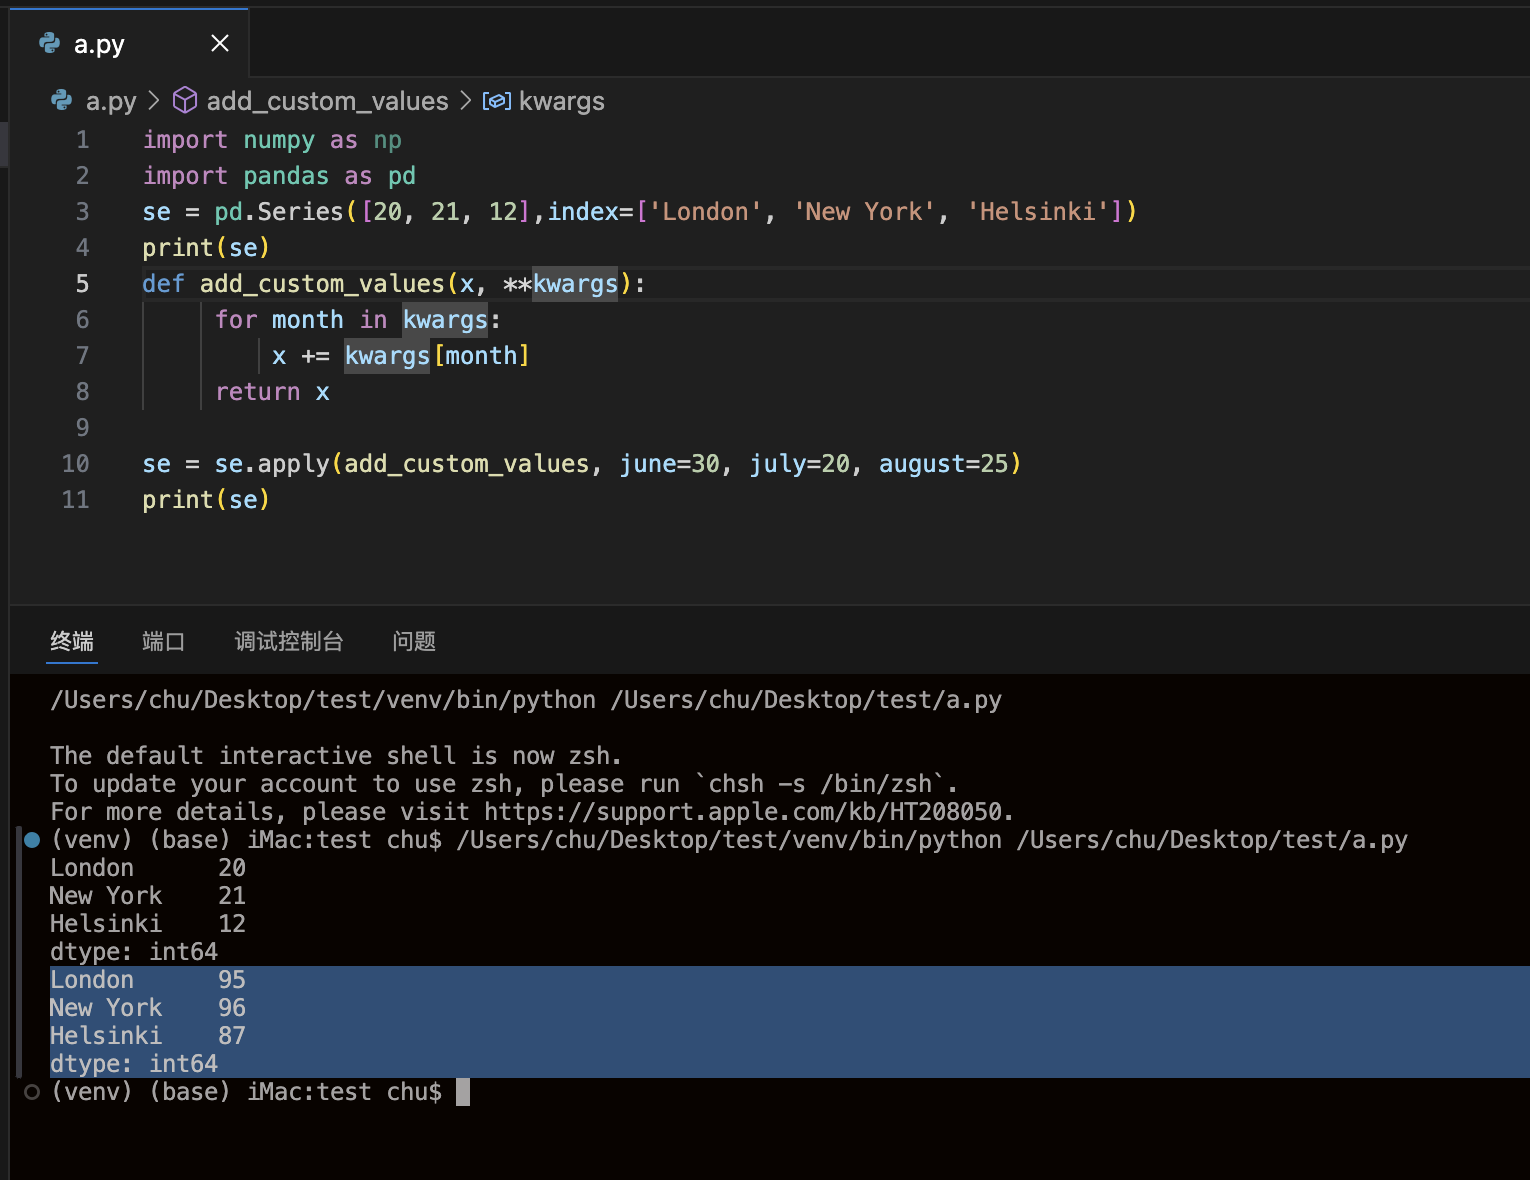The height and width of the screenshot is (1180, 1530).
Task: Click the Python logo on the a.py editor tab
Action: click(49, 43)
